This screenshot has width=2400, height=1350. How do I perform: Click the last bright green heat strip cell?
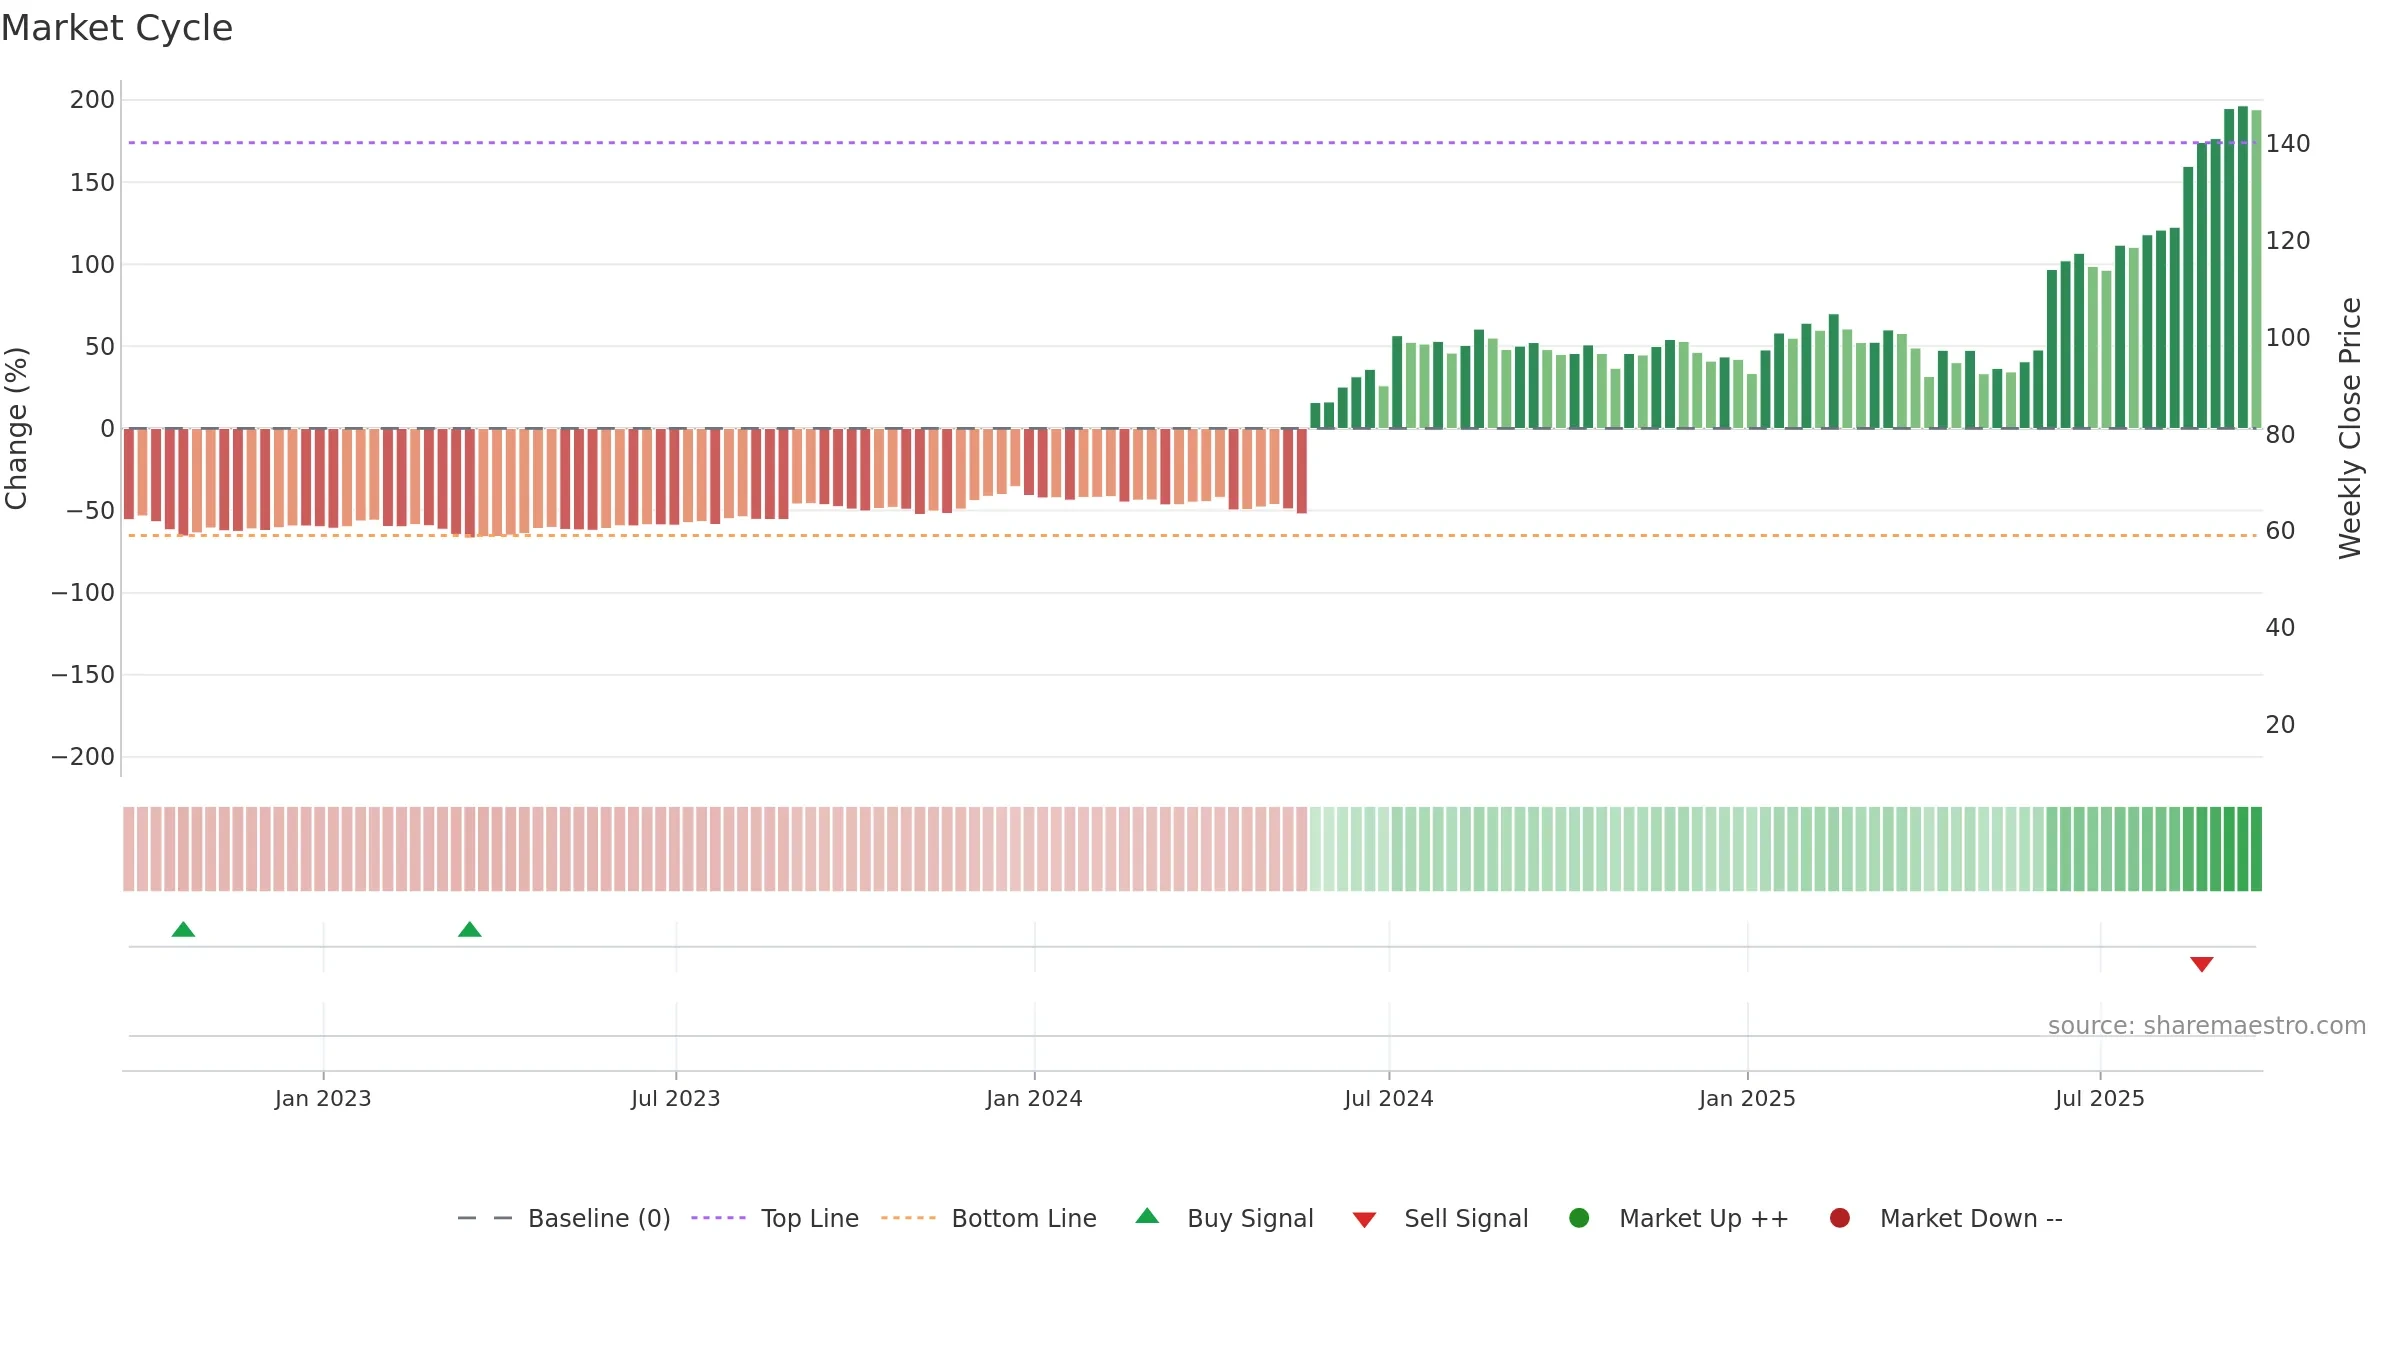tap(2257, 849)
